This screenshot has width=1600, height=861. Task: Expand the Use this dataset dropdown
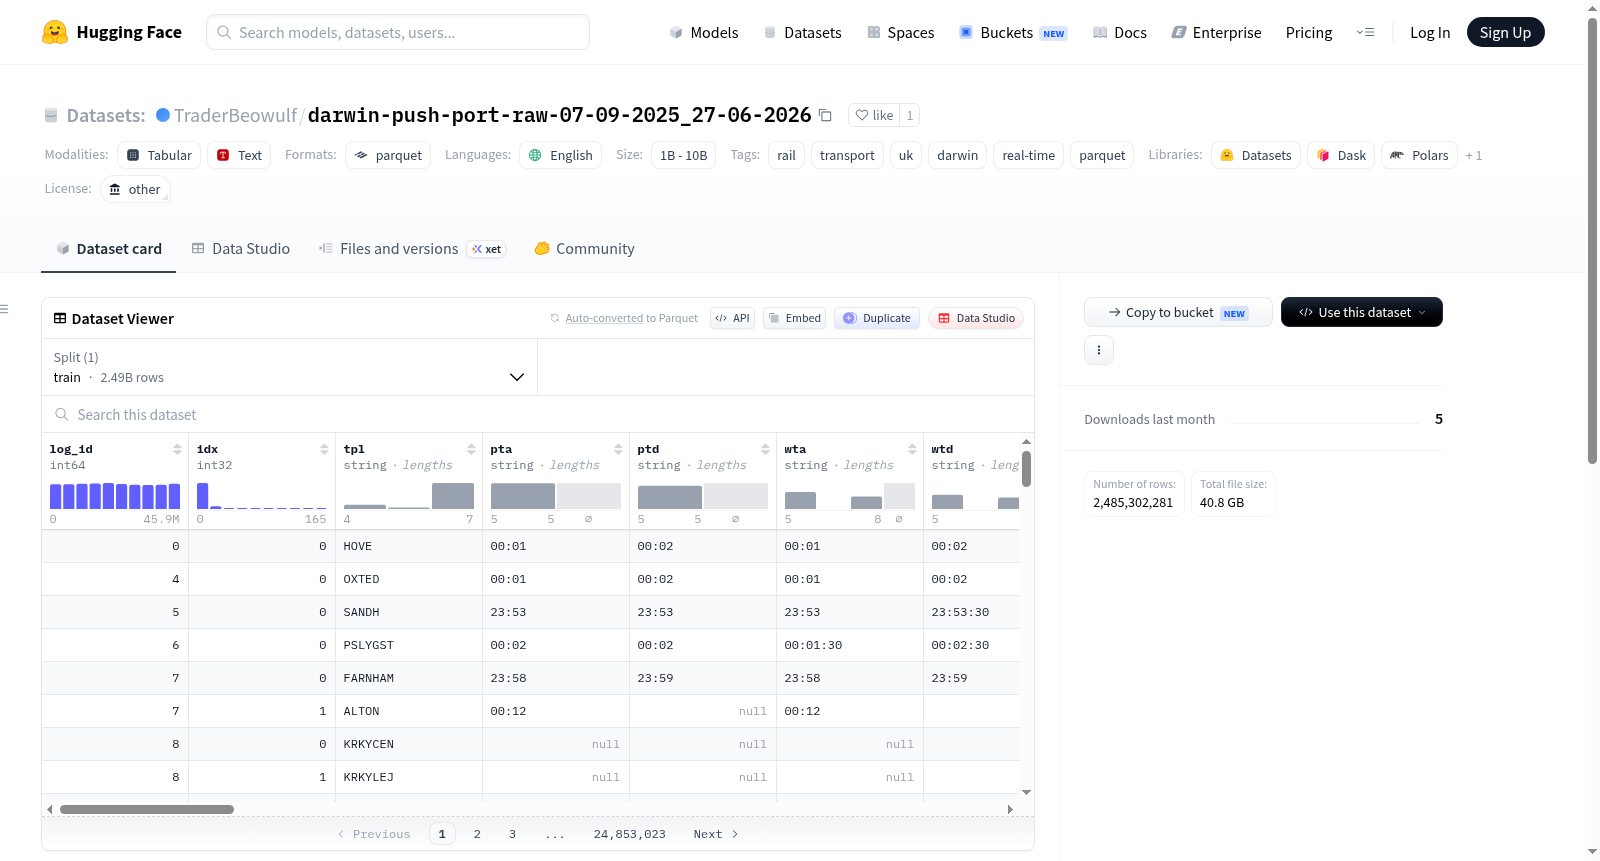coord(1362,312)
